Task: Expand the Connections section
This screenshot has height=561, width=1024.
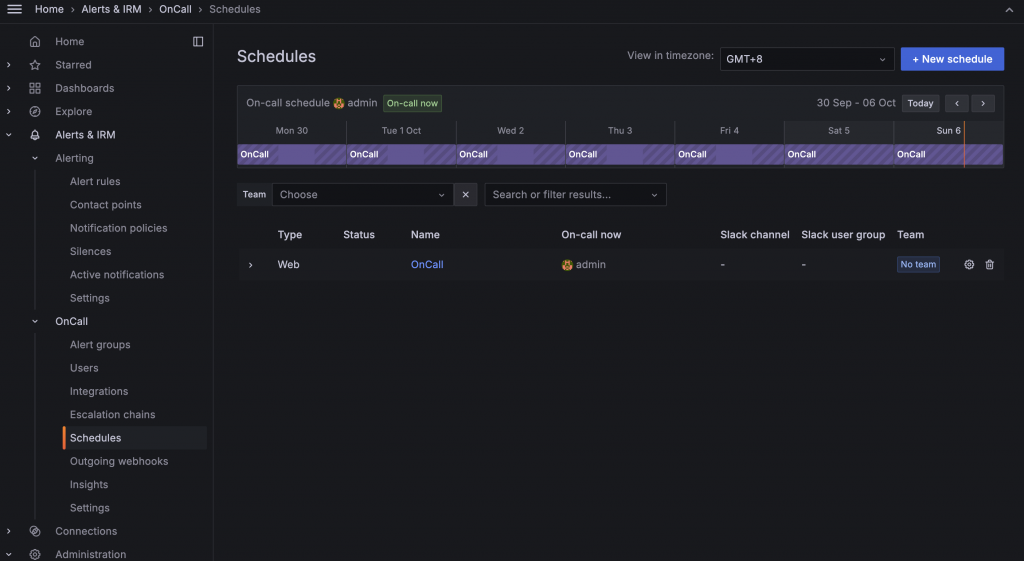Action: pyautogui.click(x=8, y=532)
